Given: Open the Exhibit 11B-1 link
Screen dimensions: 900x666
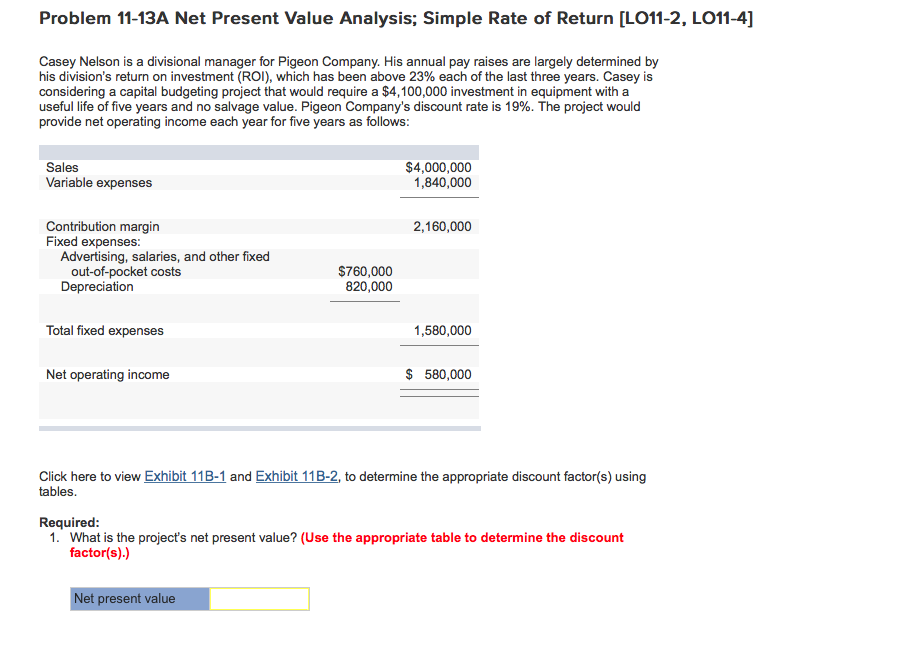Looking at the screenshot, I should tap(185, 477).
